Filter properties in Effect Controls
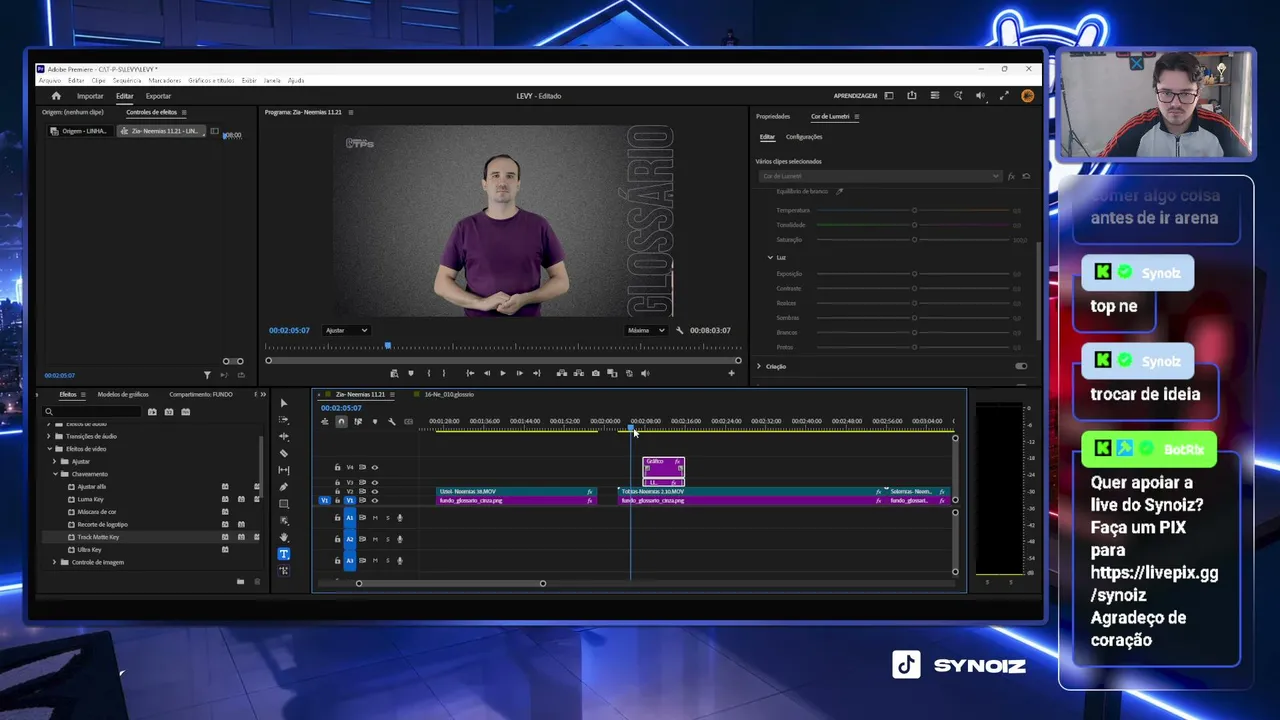 (207, 375)
